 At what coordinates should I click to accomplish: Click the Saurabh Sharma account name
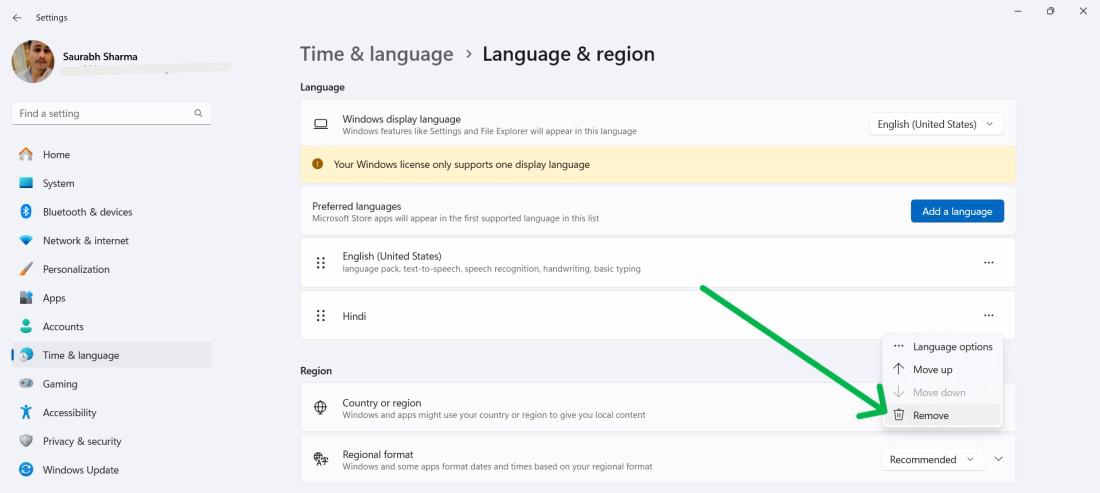coord(100,57)
